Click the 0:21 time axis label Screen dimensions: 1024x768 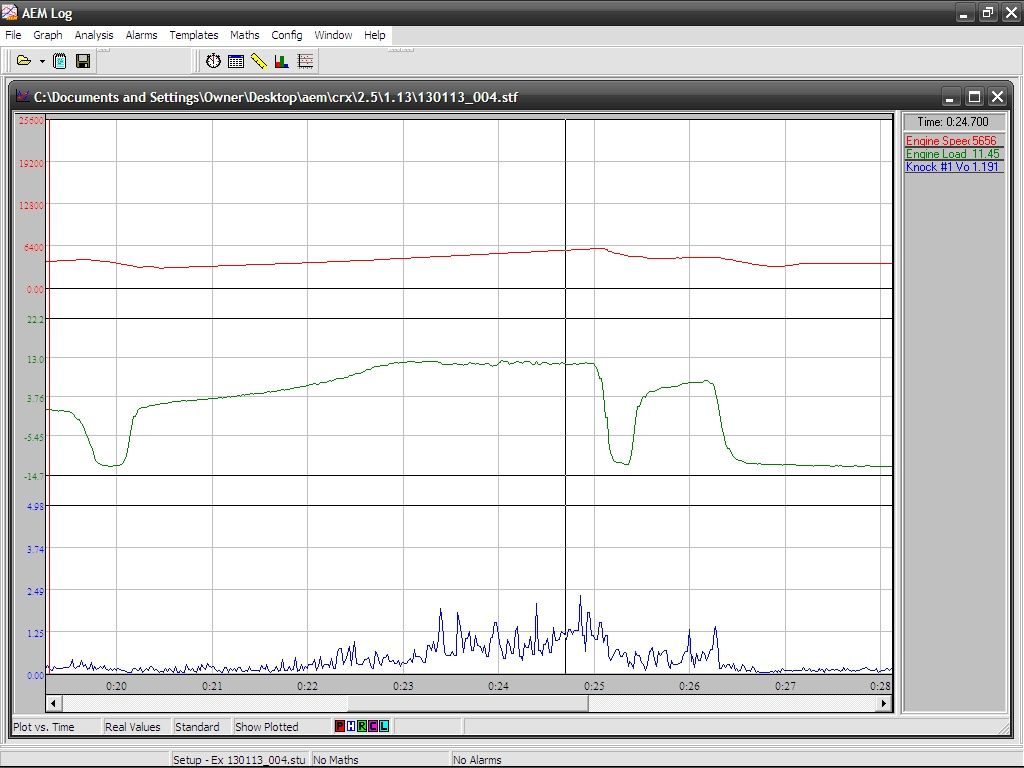(x=212, y=686)
